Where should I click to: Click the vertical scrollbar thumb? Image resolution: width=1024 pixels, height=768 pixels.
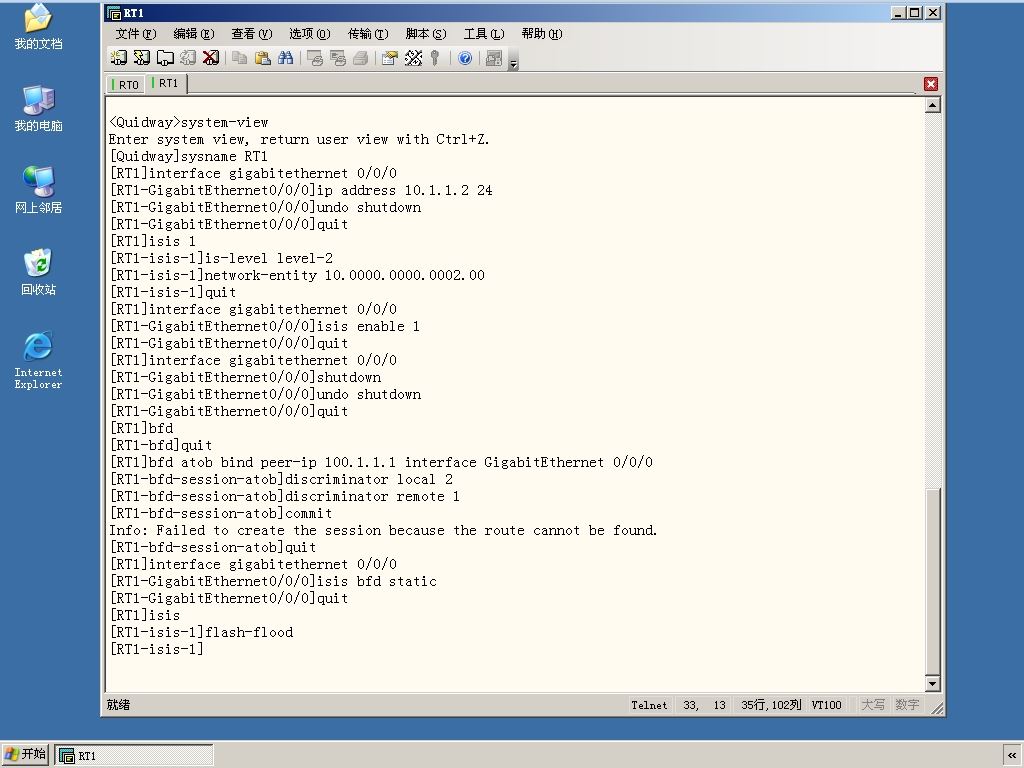pos(933,582)
